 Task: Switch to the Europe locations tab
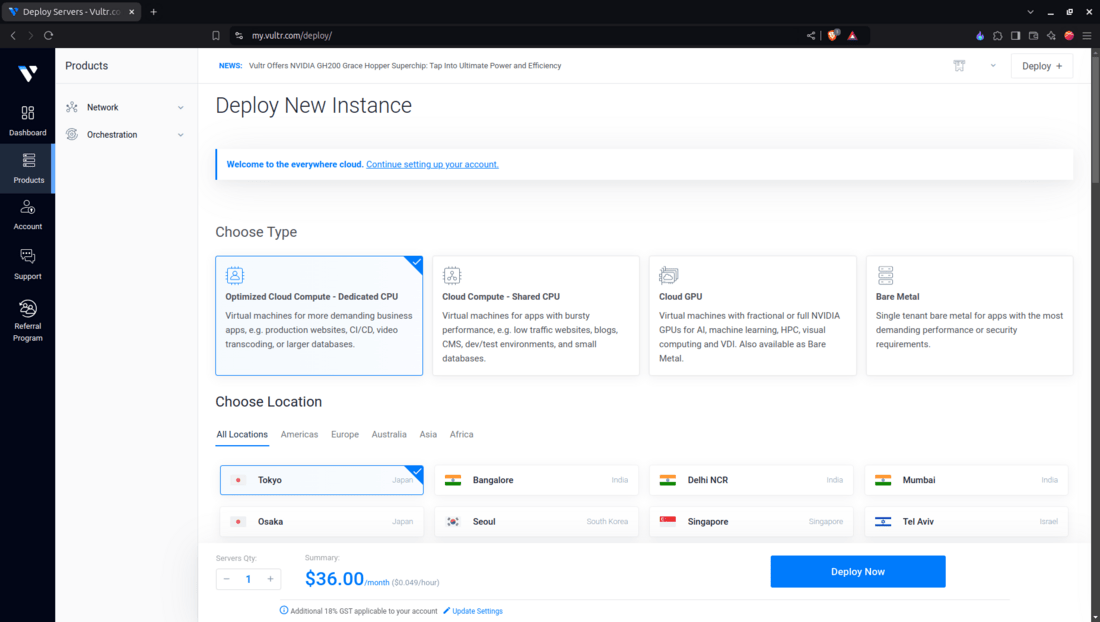pos(344,435)
